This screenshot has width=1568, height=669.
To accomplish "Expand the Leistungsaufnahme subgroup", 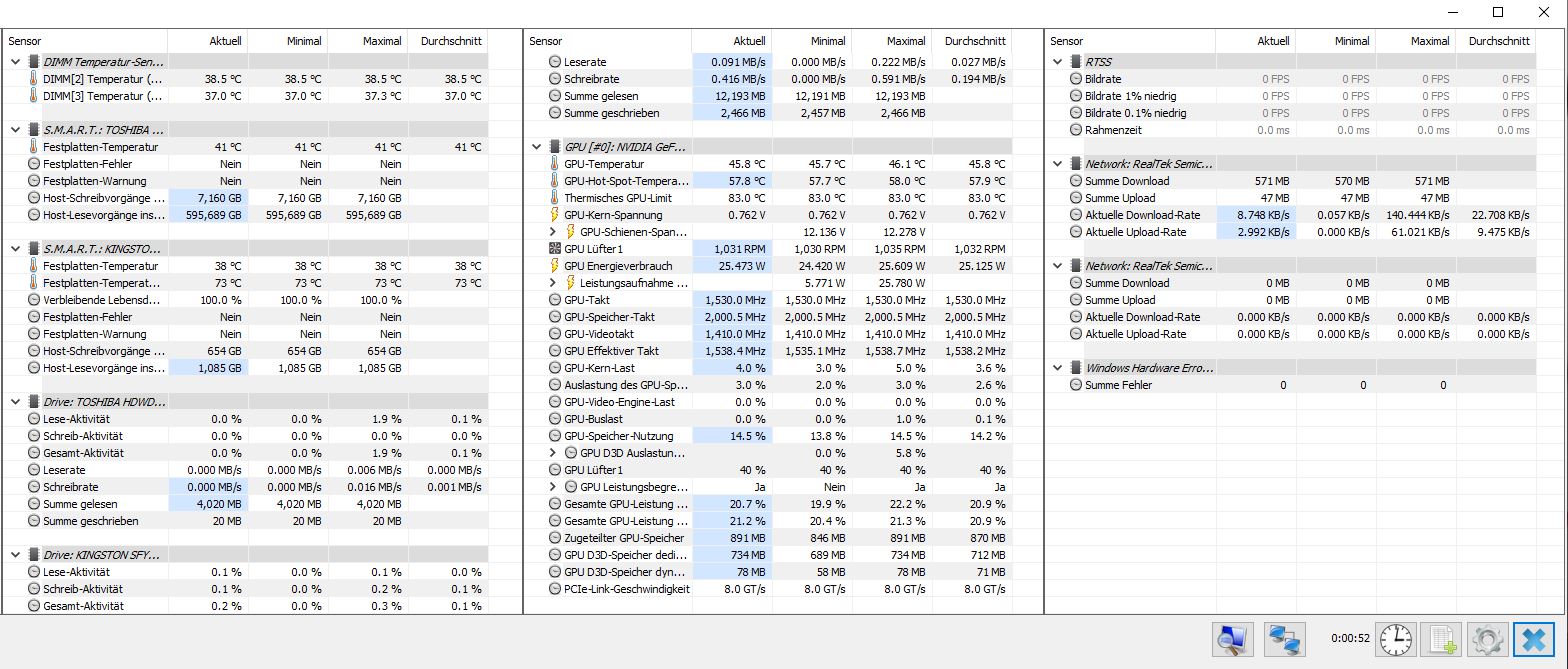I will 555,283.
